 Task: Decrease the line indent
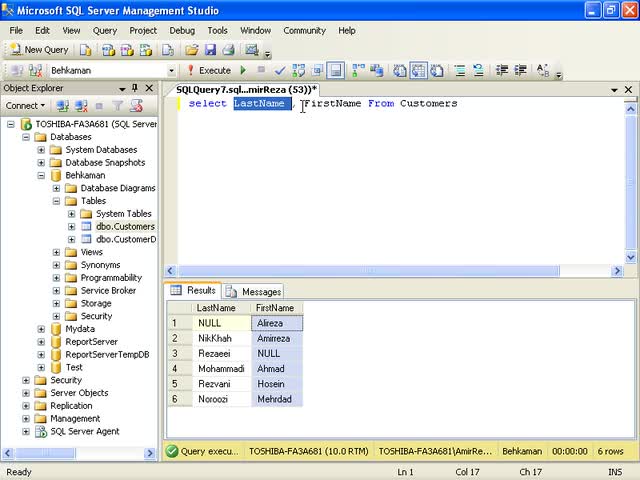tap(502, 71)
